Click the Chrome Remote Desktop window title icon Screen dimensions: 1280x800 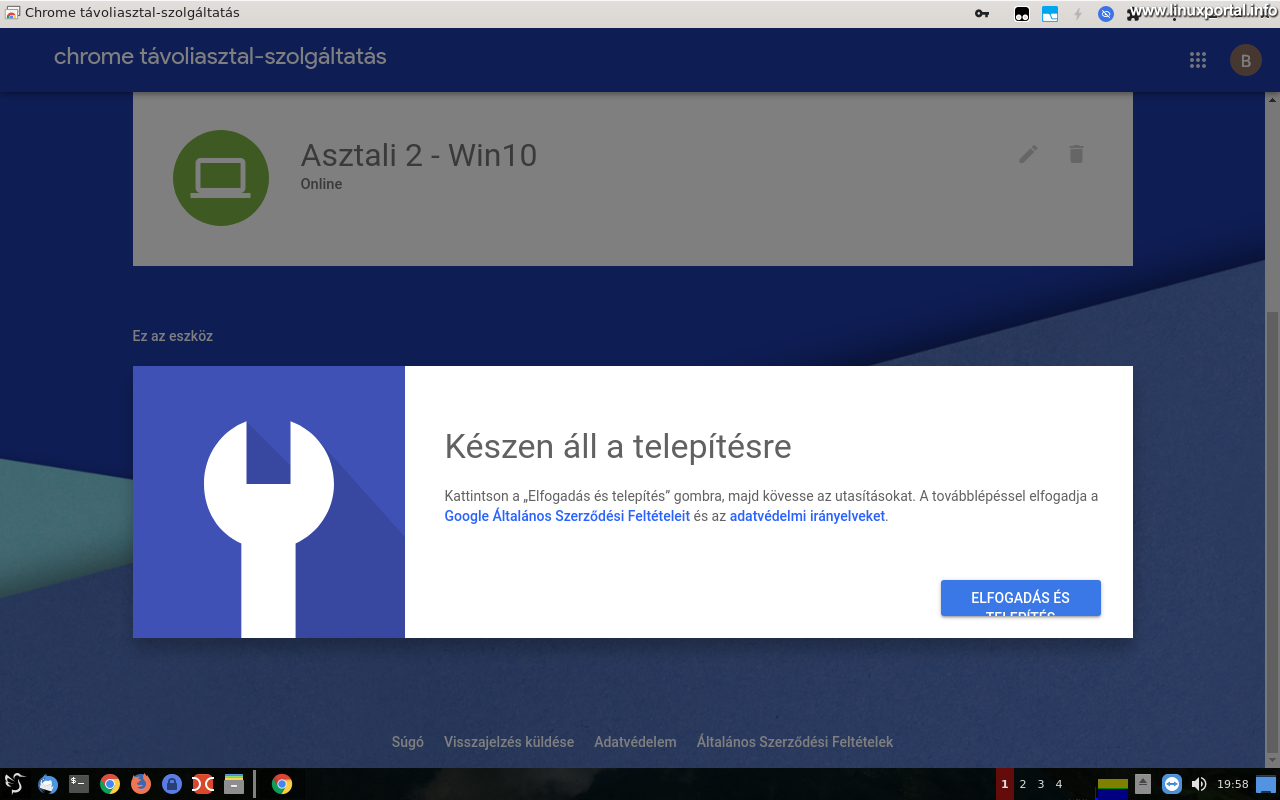pyautogui.click(x=12, y=13)
